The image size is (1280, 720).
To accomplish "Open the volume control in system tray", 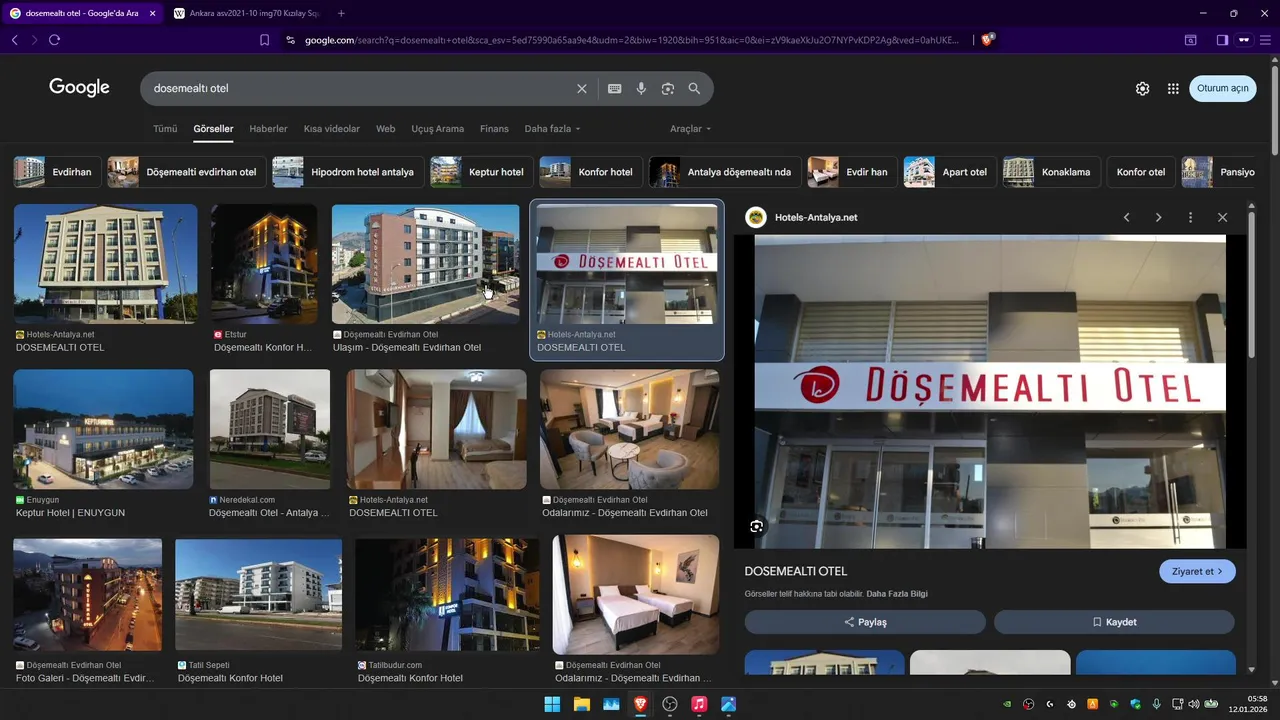I will click(1193, 704).
